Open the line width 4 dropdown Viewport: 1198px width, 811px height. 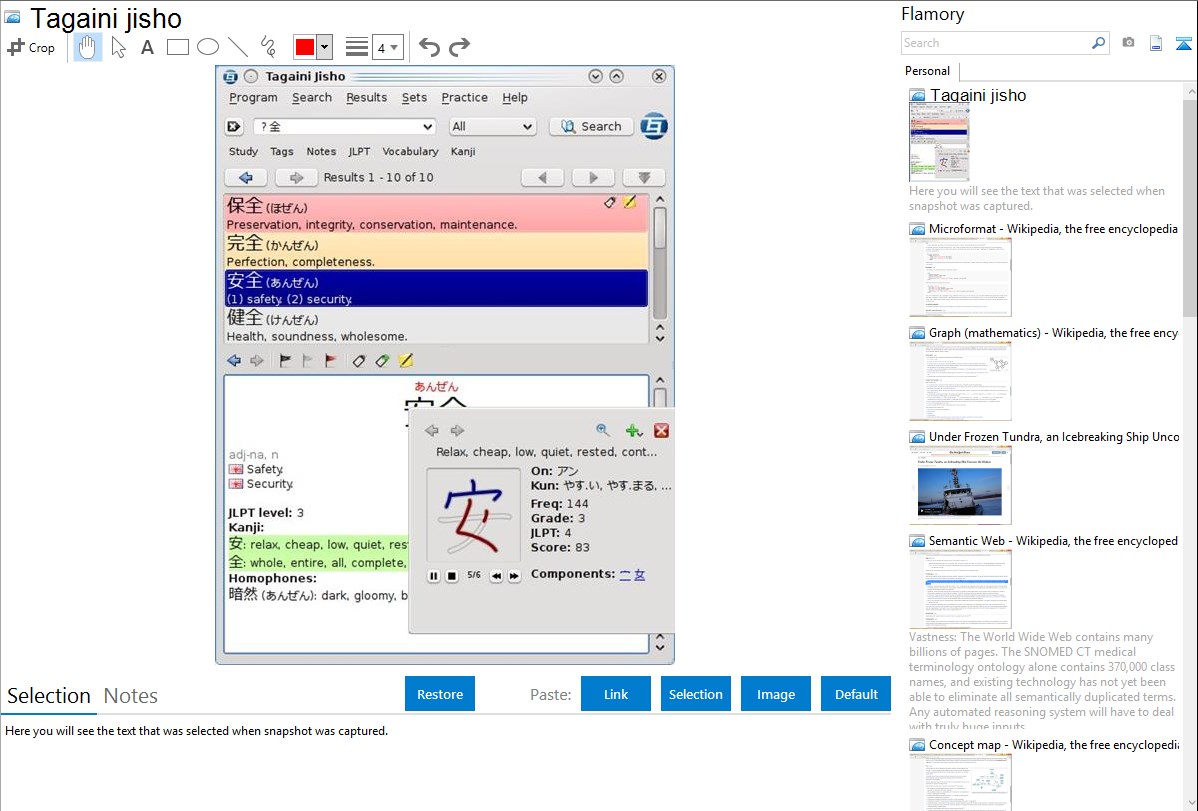pyautogui.click(x=388, y=48)
